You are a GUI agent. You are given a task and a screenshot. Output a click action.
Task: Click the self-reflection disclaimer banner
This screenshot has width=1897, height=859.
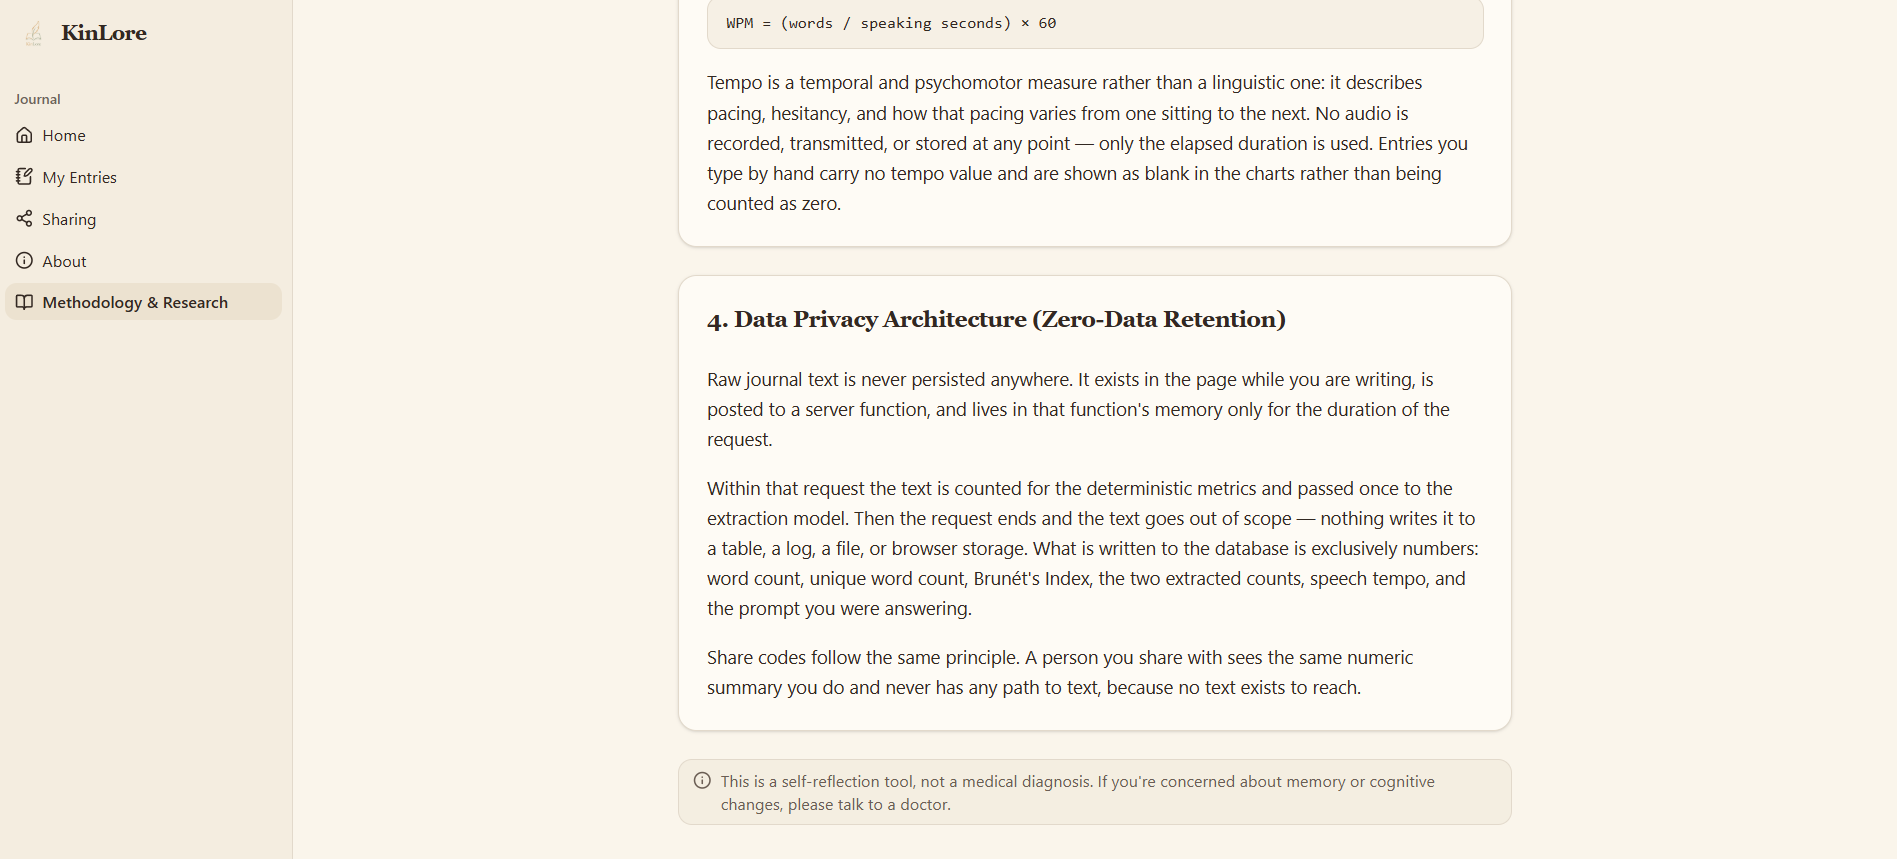(x=1095, y=792)
